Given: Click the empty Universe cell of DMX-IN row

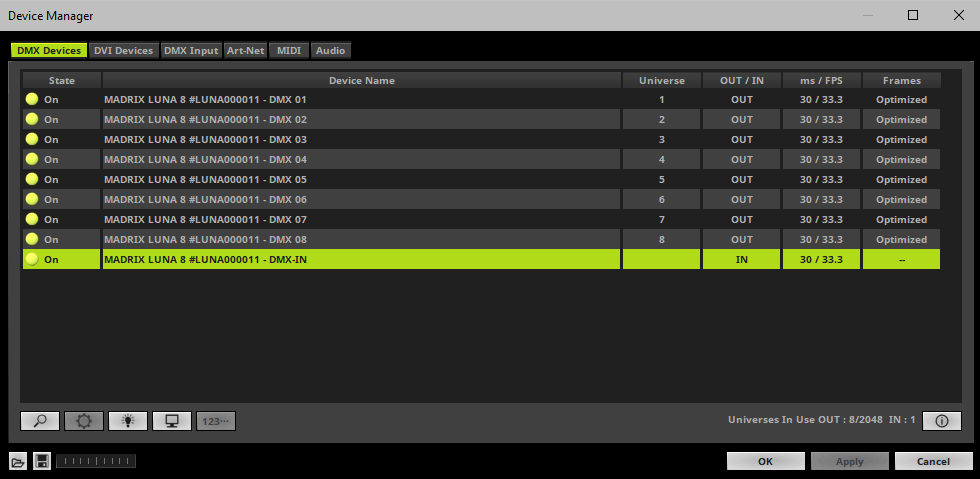Looking at the screenshot, I should (x=662, y=260).
